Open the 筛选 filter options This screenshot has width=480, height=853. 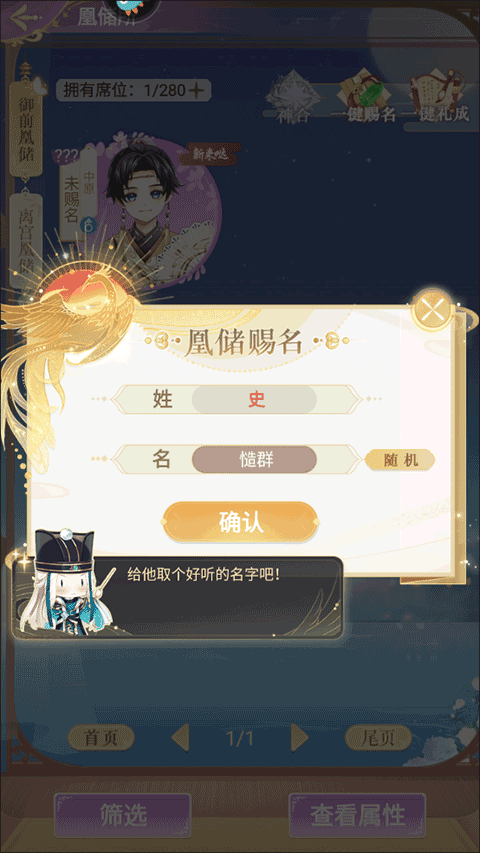tap(123, 815)
